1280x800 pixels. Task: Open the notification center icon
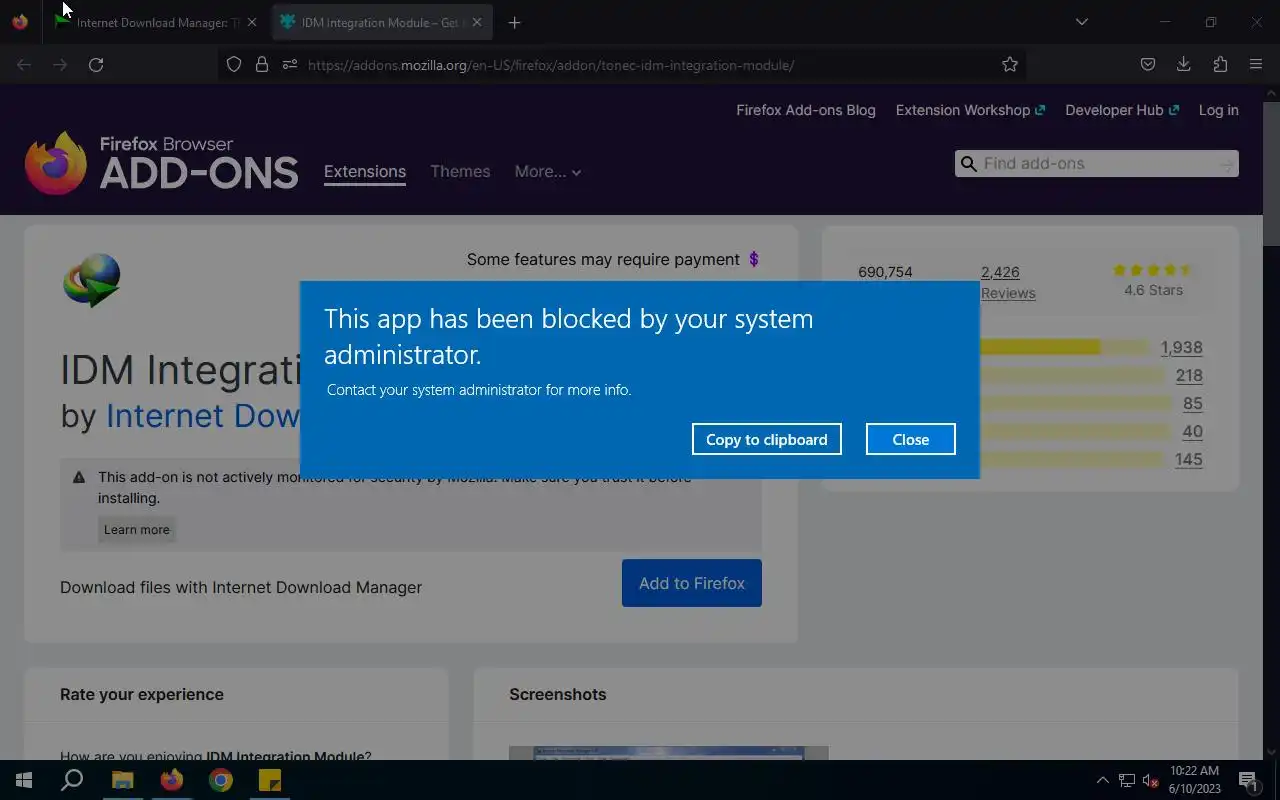(1248, 780)
